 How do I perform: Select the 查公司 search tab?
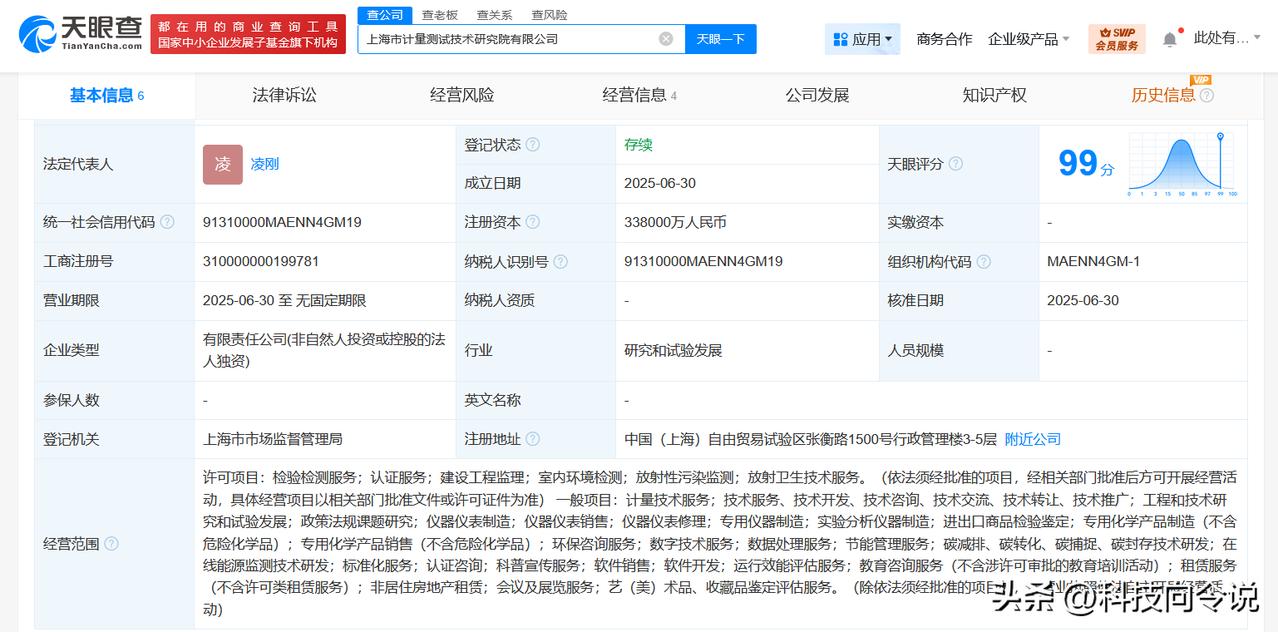(385, 15)
